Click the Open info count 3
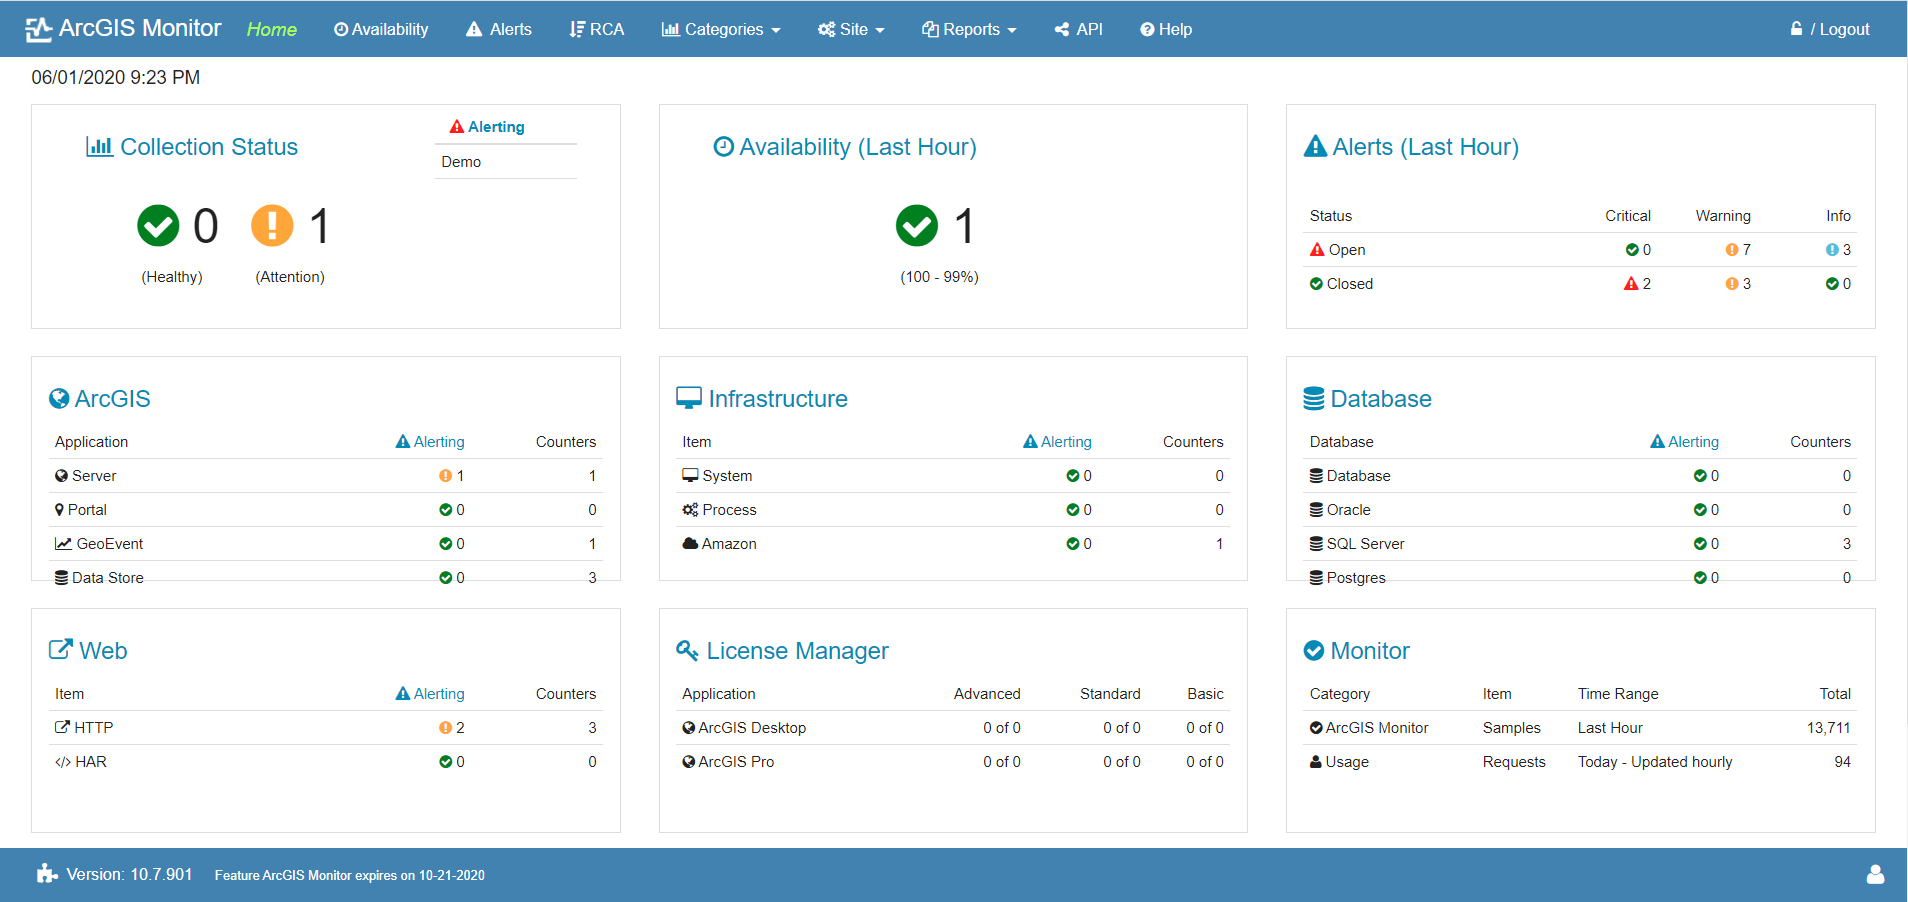The height and width of the screenshot is (902, 1908). coord(1838,250)
